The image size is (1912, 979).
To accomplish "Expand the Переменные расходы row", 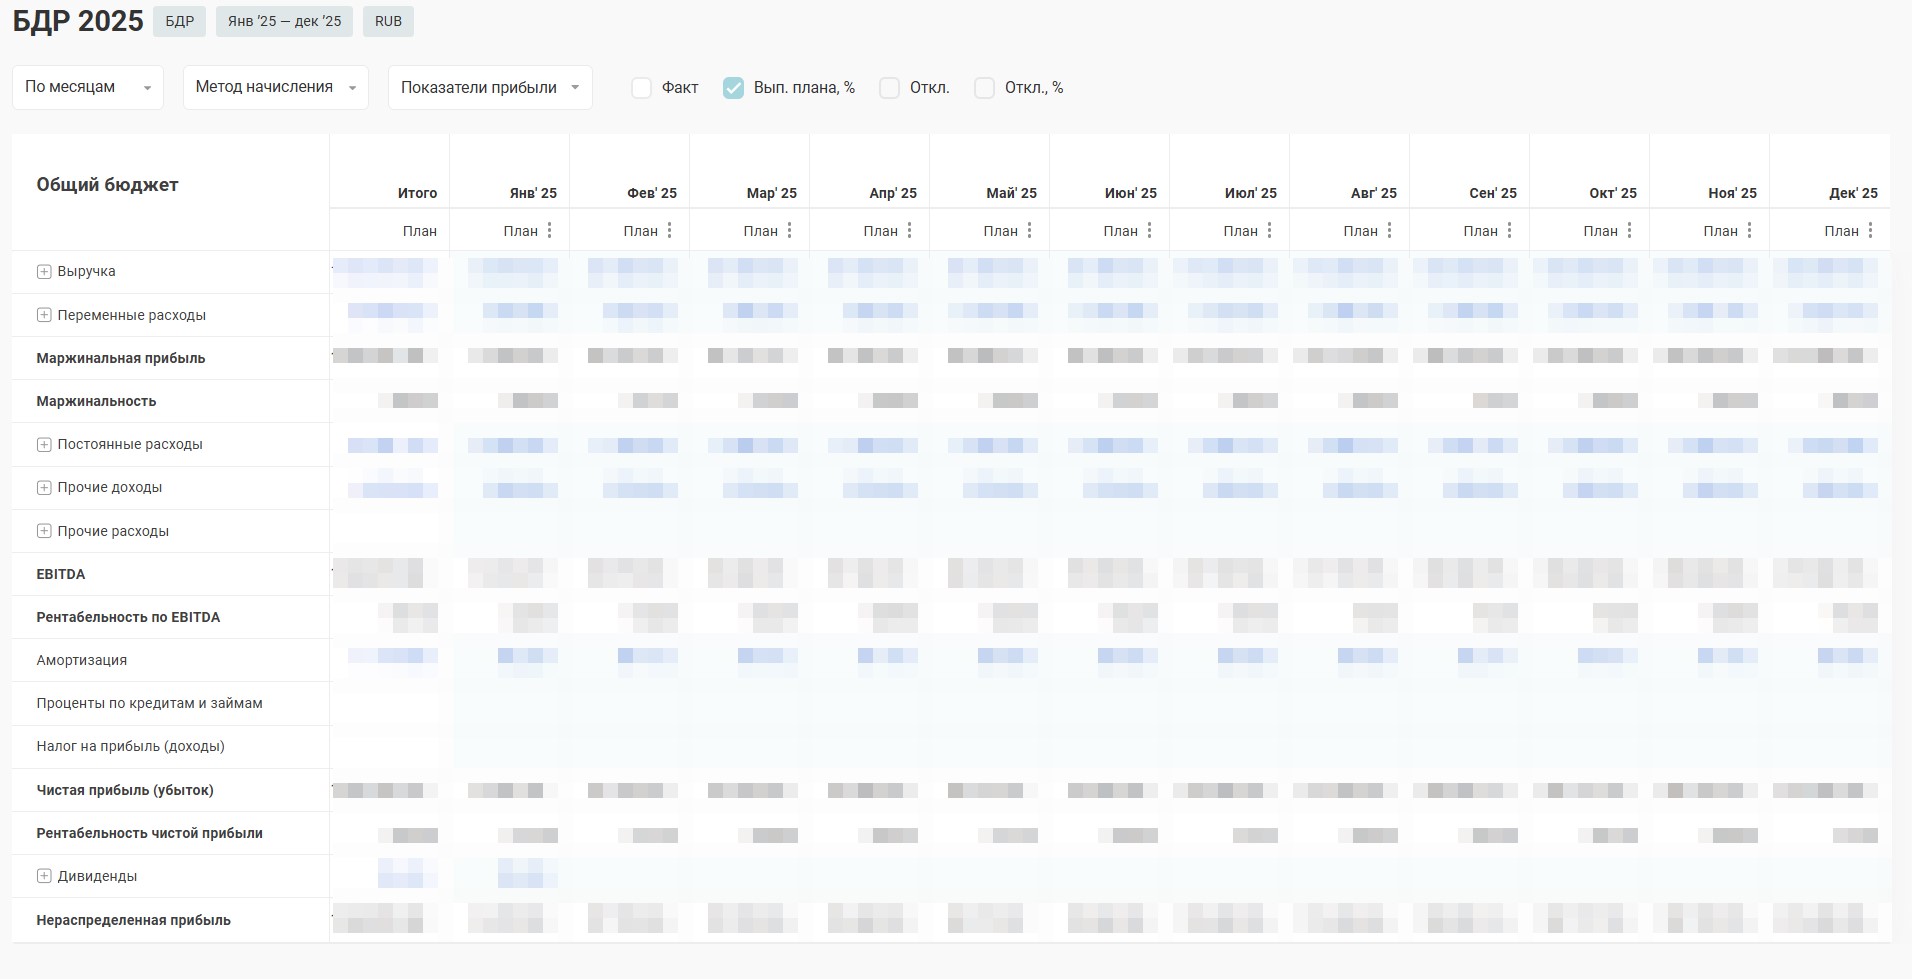I will [44, 315].
